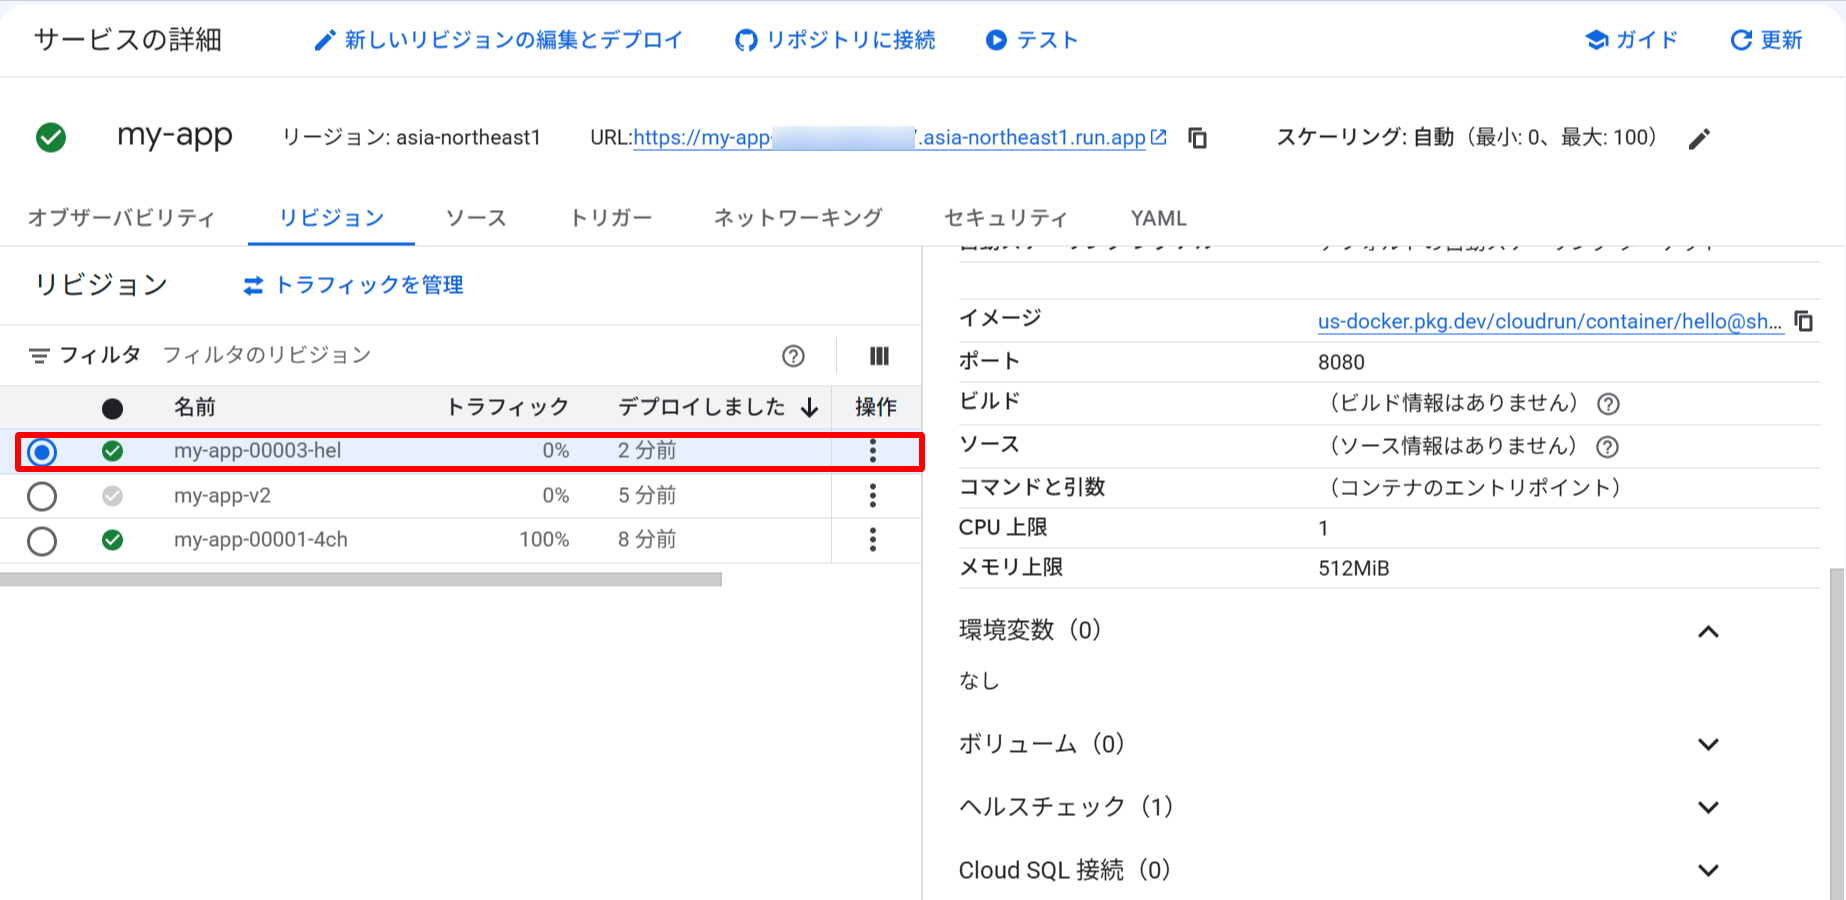Click the デプロイしました column header text
Screen dimensions: 1846x900
click(702, 407)
